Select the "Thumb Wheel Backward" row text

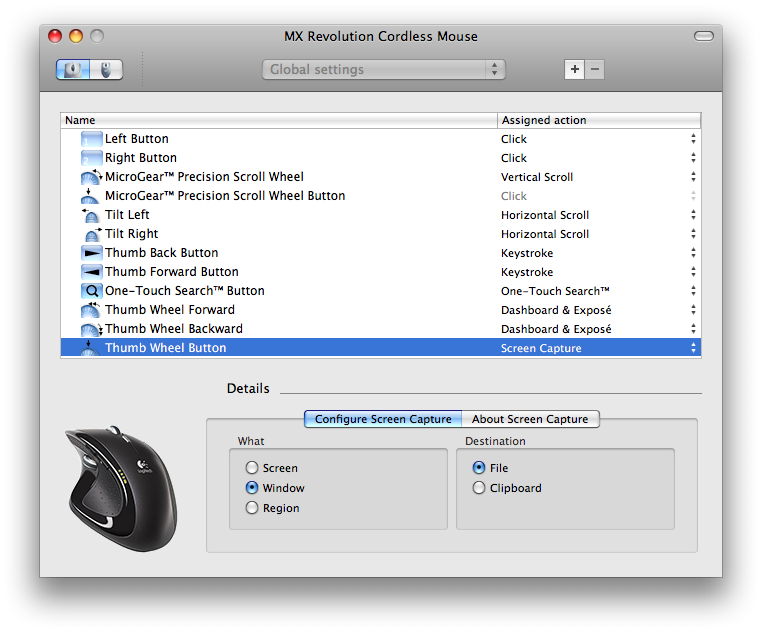point(173,329)
